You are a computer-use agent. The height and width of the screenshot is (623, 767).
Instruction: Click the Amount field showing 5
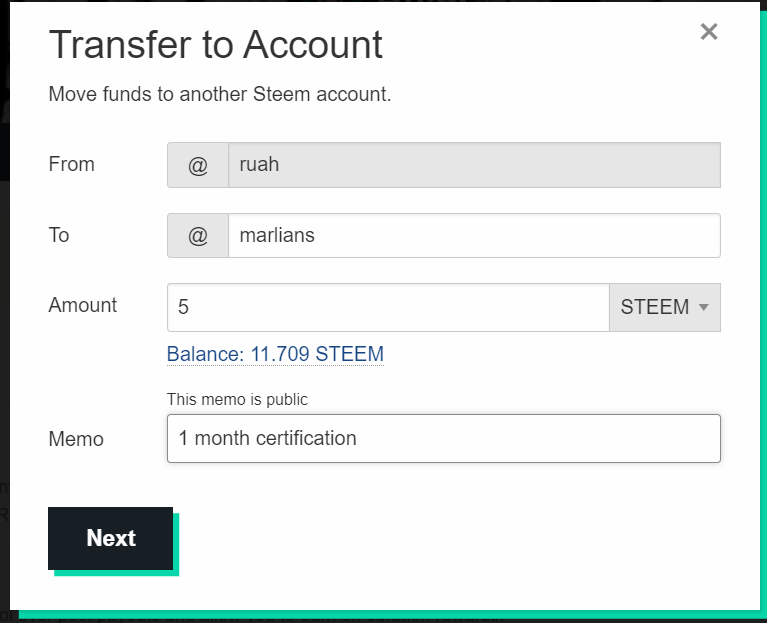click(x=388, y=307)
